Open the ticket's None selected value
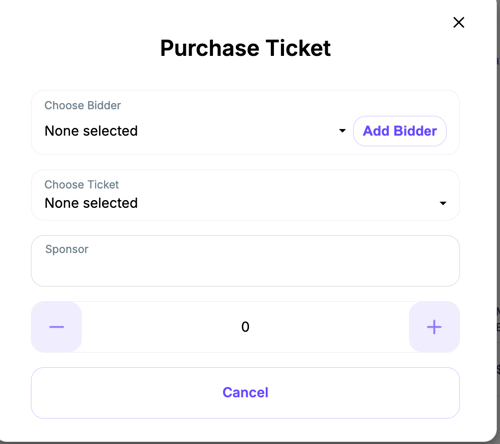This screenshot has height=444, width=500. click(x=91, y=203)
